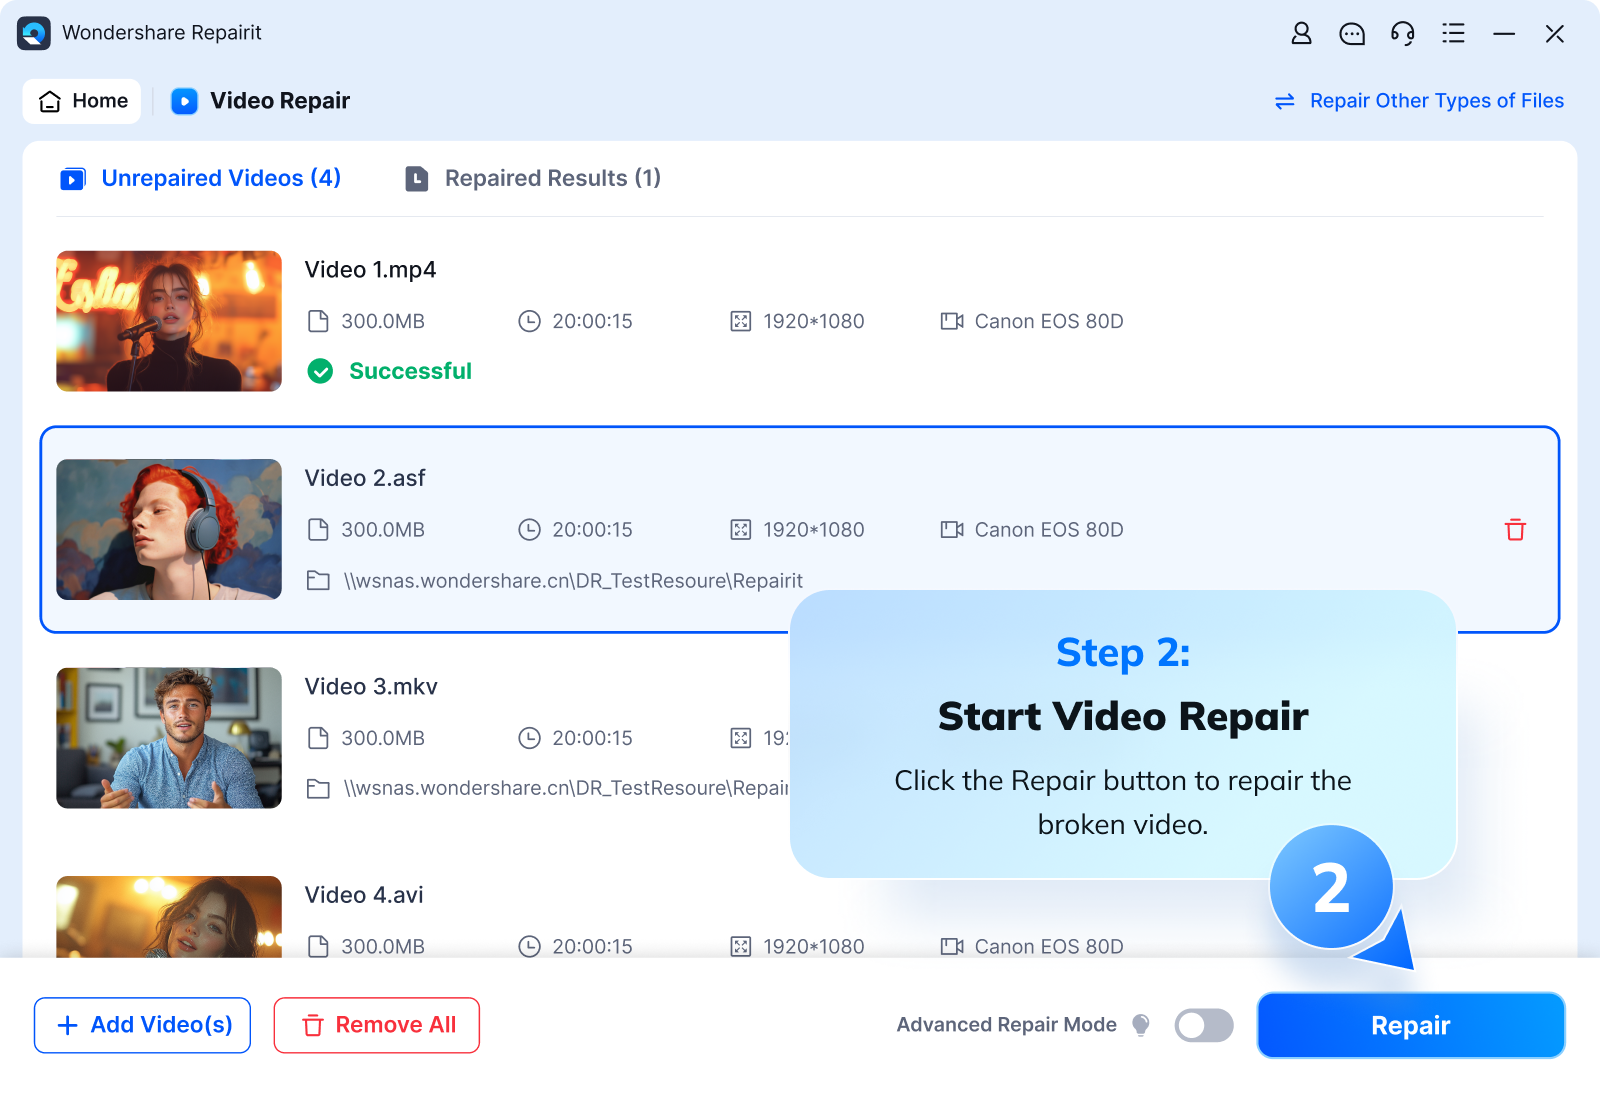This screenshot has height=1093, width=1600.
Task: Select Video 3.mkv thumbnail
Action: click(x=169, y=738)
